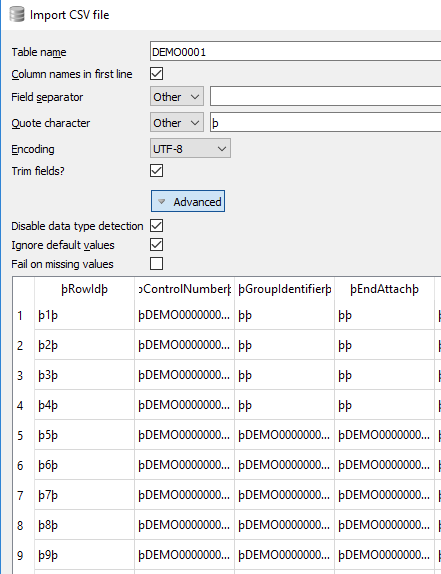
Task: Open the Encoding UTF-8 dropdown
Action: (190, 149)
